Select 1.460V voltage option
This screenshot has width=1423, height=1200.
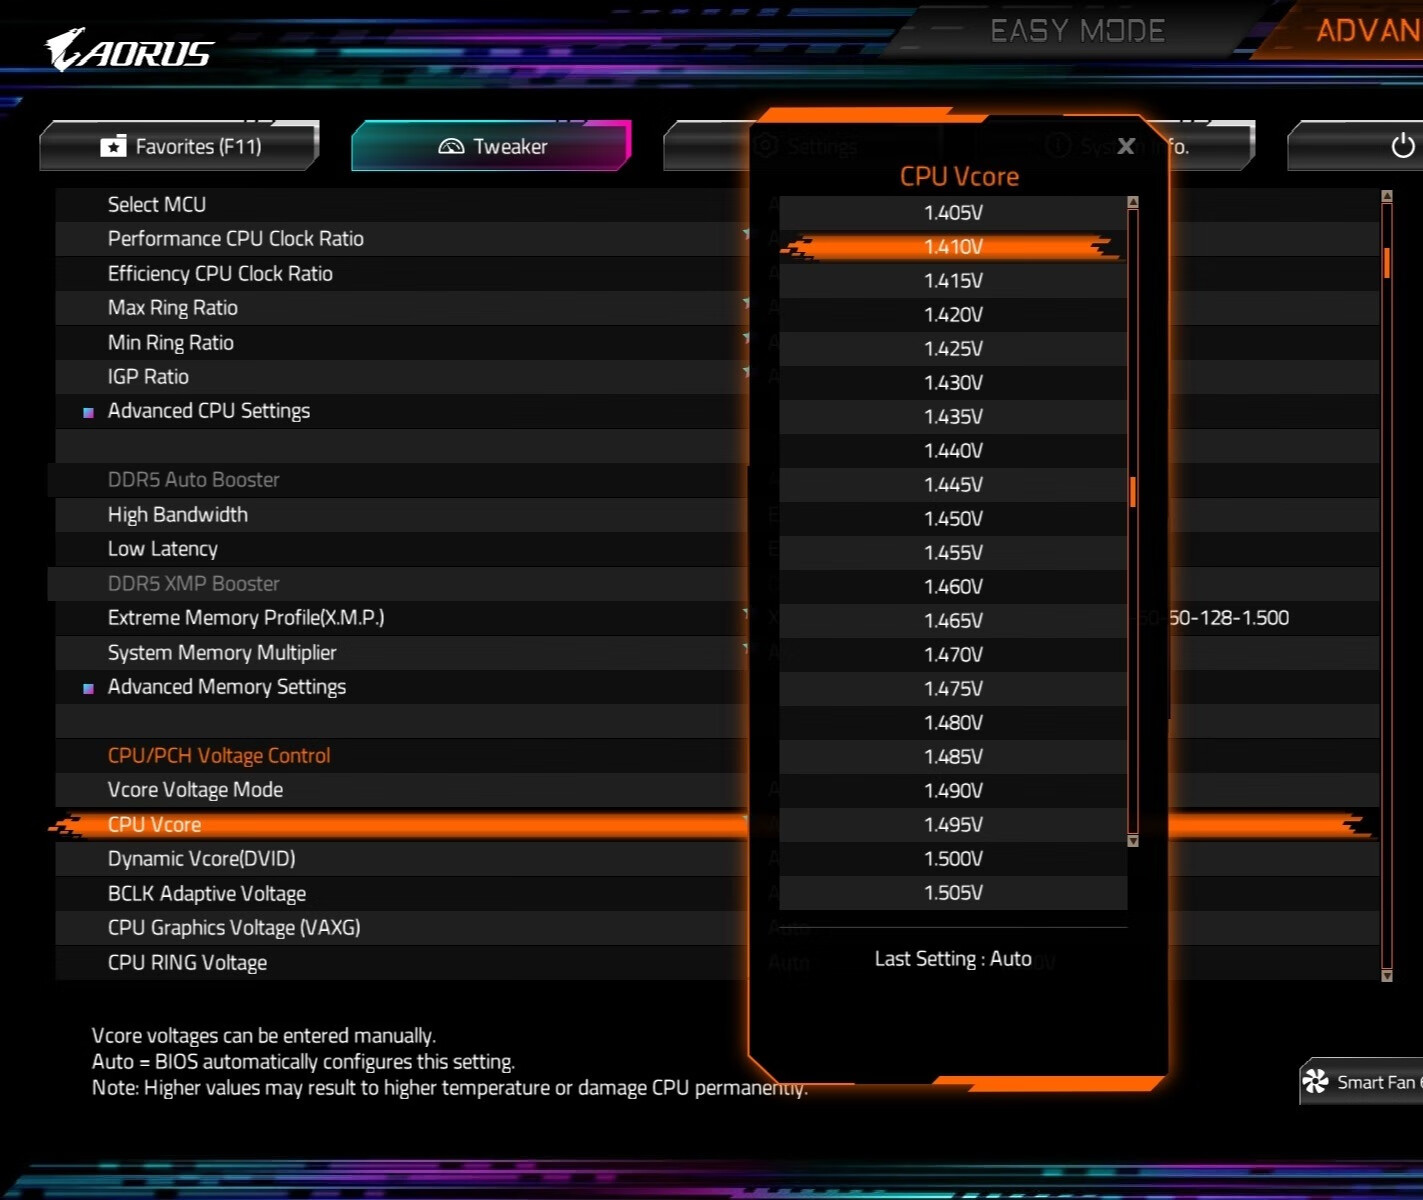(x=953, y=586)
